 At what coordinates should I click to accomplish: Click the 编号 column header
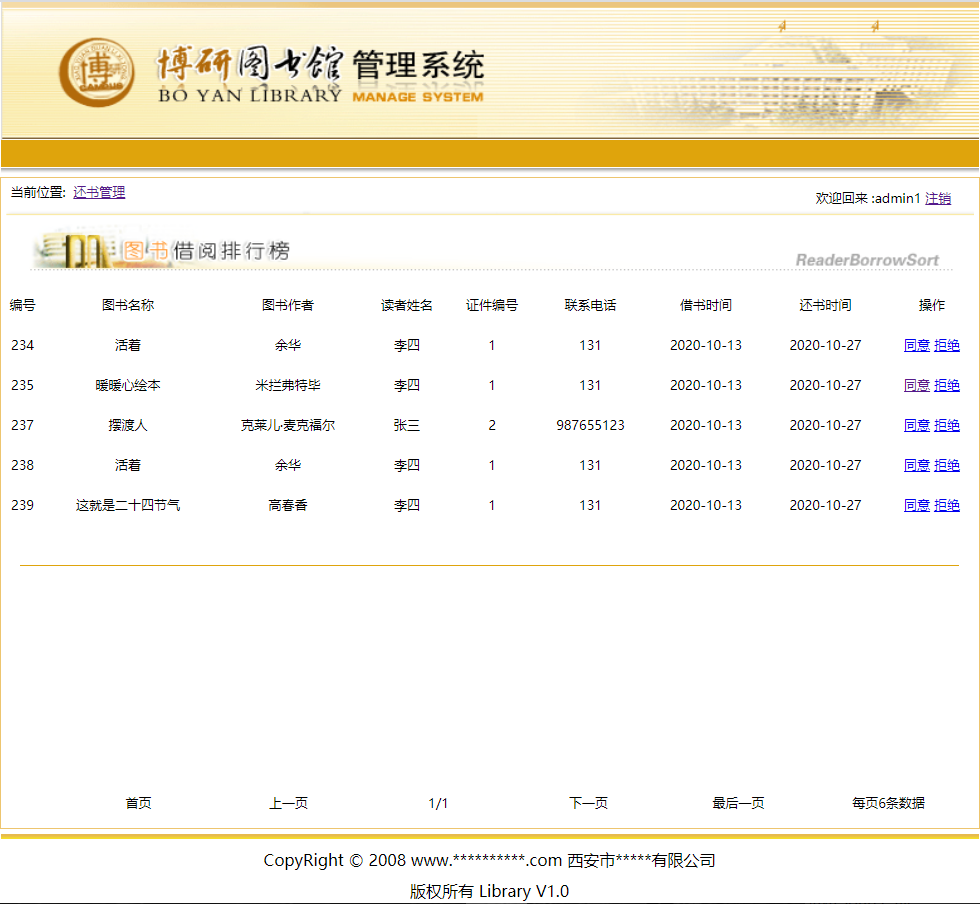coord(22,305)
